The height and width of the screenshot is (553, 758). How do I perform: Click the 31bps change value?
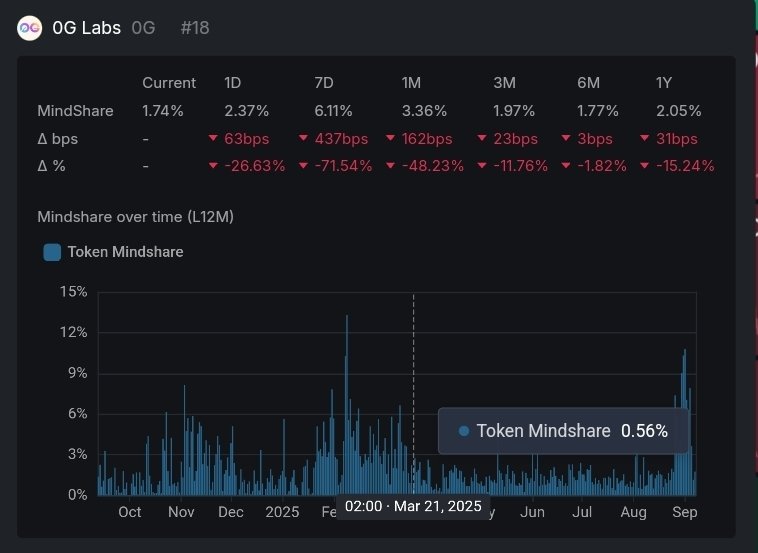(677, 139)
